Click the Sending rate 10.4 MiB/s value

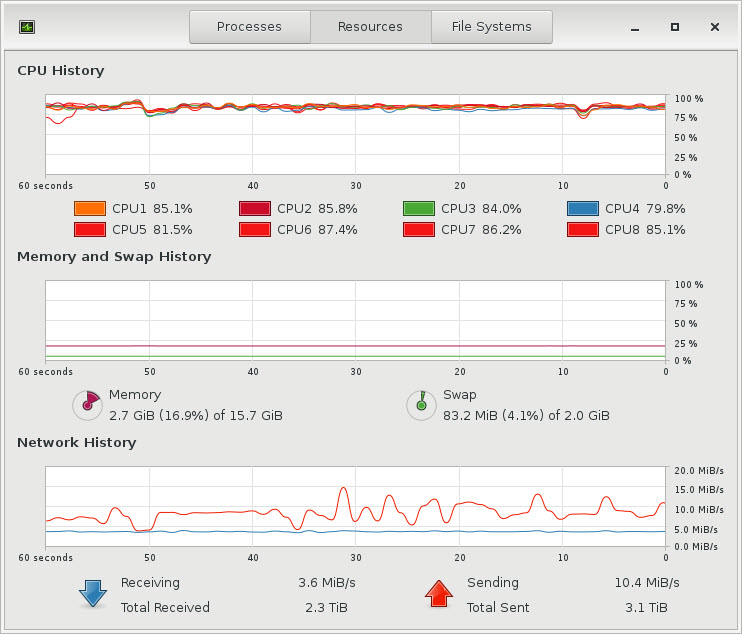tap(647, 582)
